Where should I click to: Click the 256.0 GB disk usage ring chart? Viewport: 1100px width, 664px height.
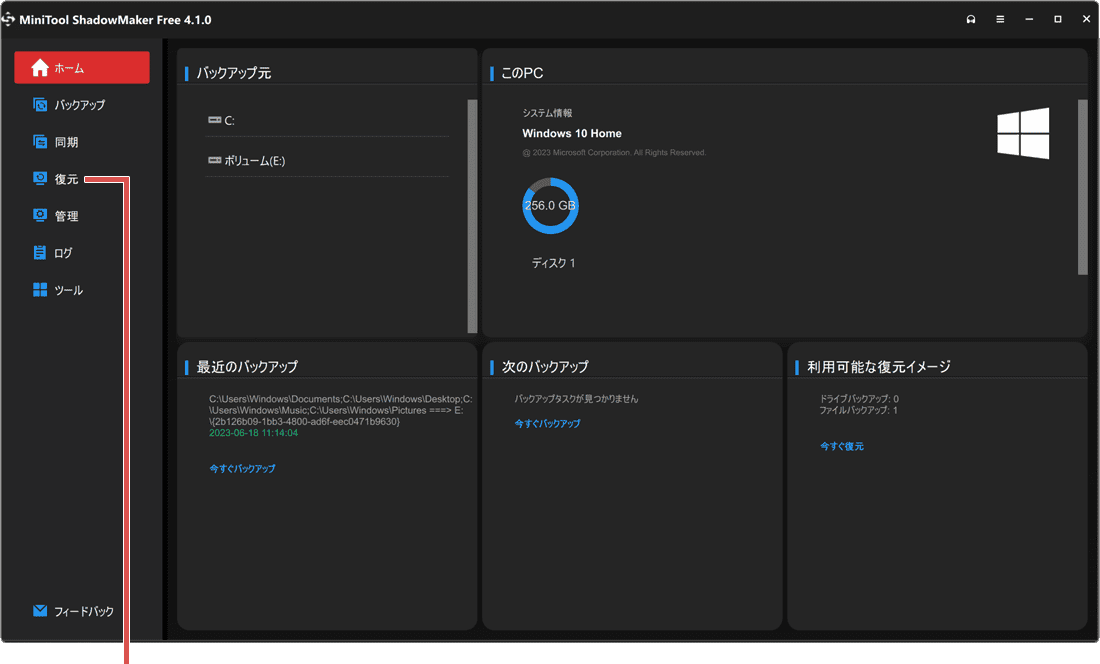click(550, 205)
